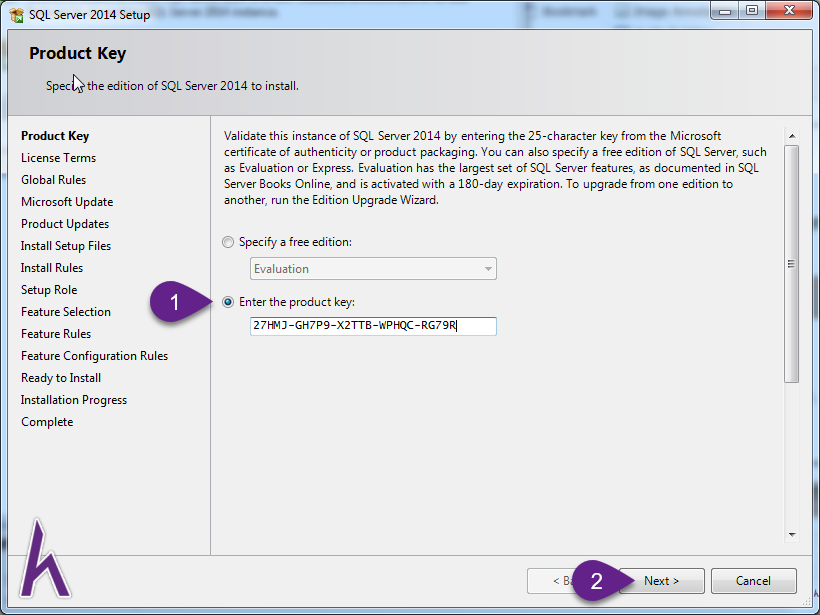Click the 'SQL Server 2014 Setup' window title
The height and width of the screenshot is (615, 820).
(89, 15)
